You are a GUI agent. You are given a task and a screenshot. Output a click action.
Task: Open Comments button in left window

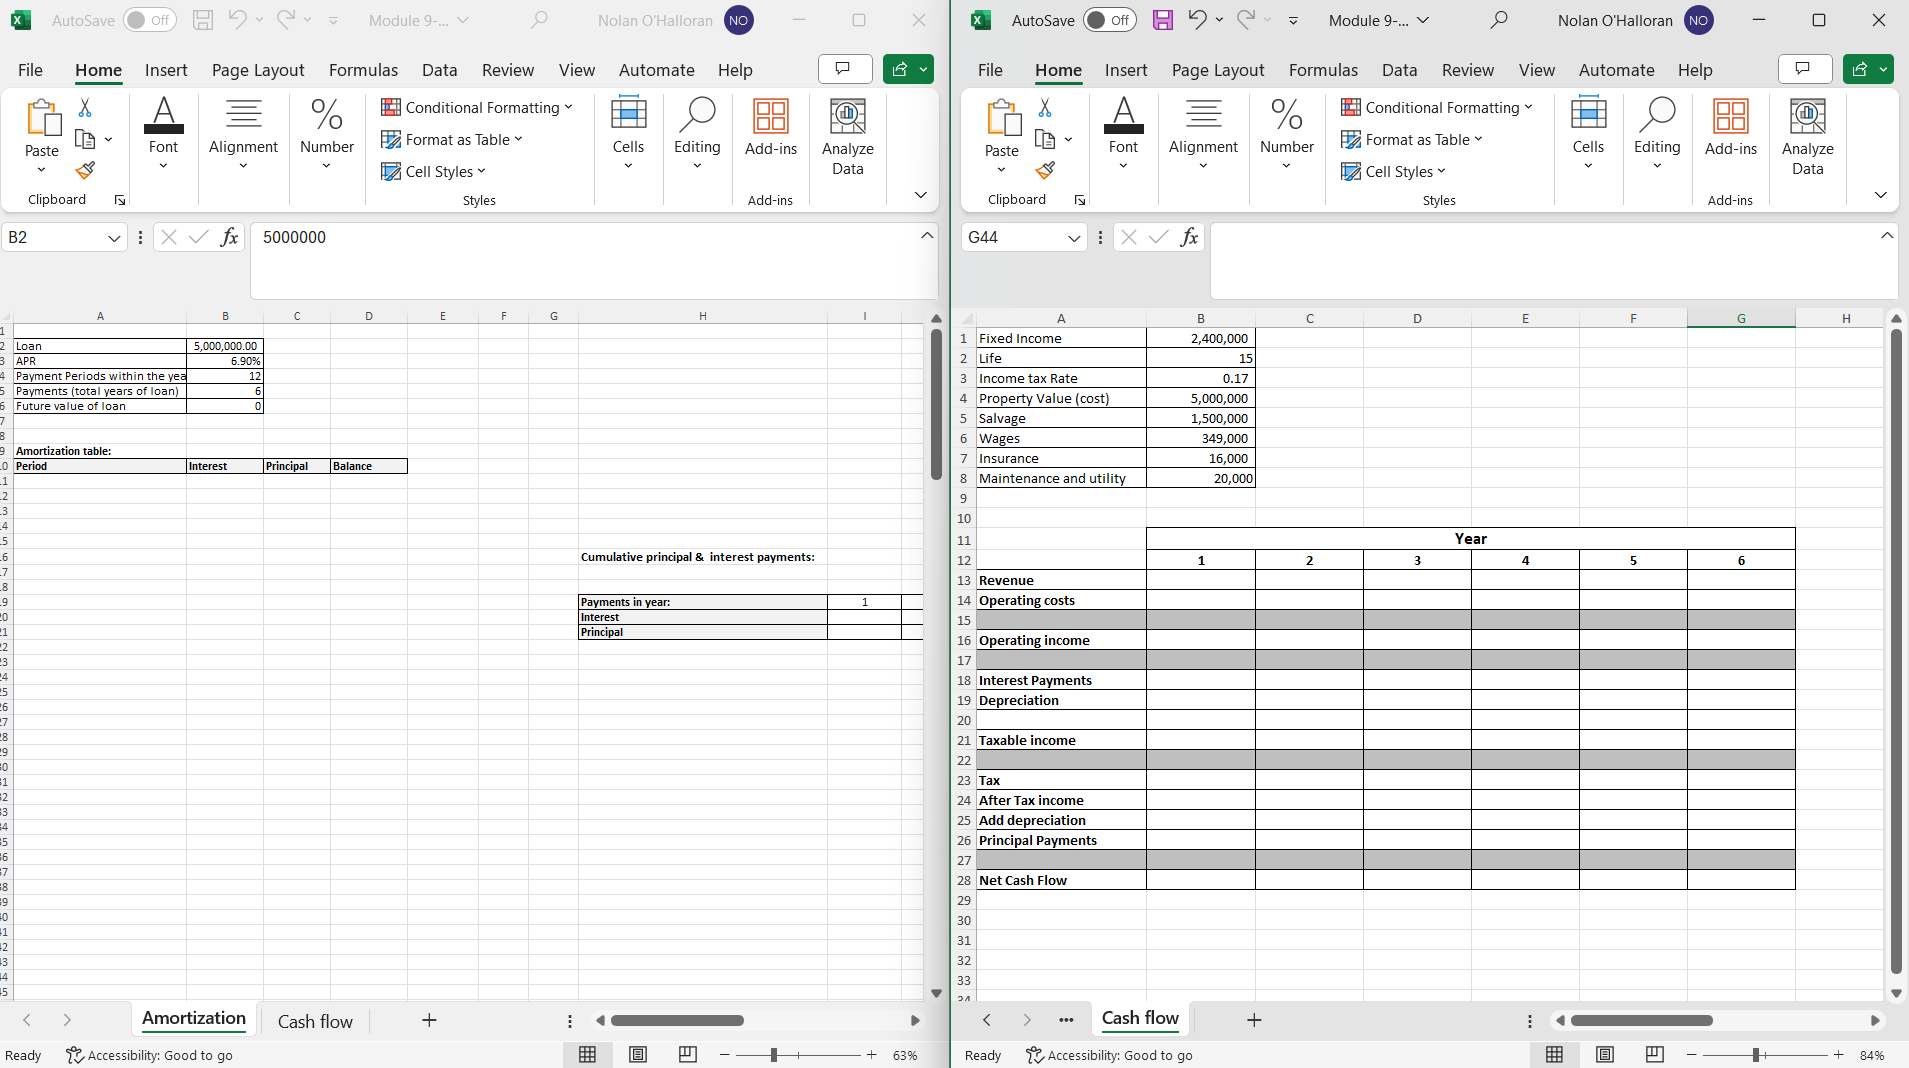click(x=844, y=69)
